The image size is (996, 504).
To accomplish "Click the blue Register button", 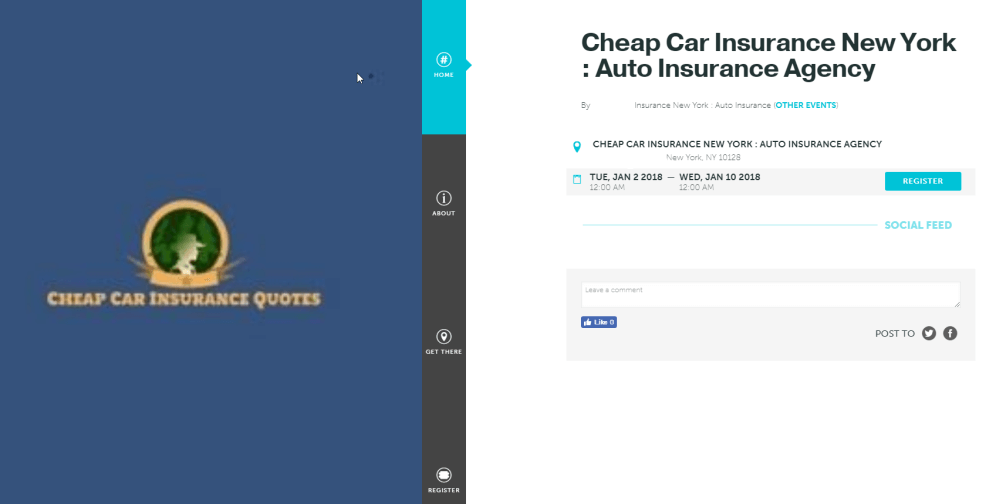I will point(922,181).
